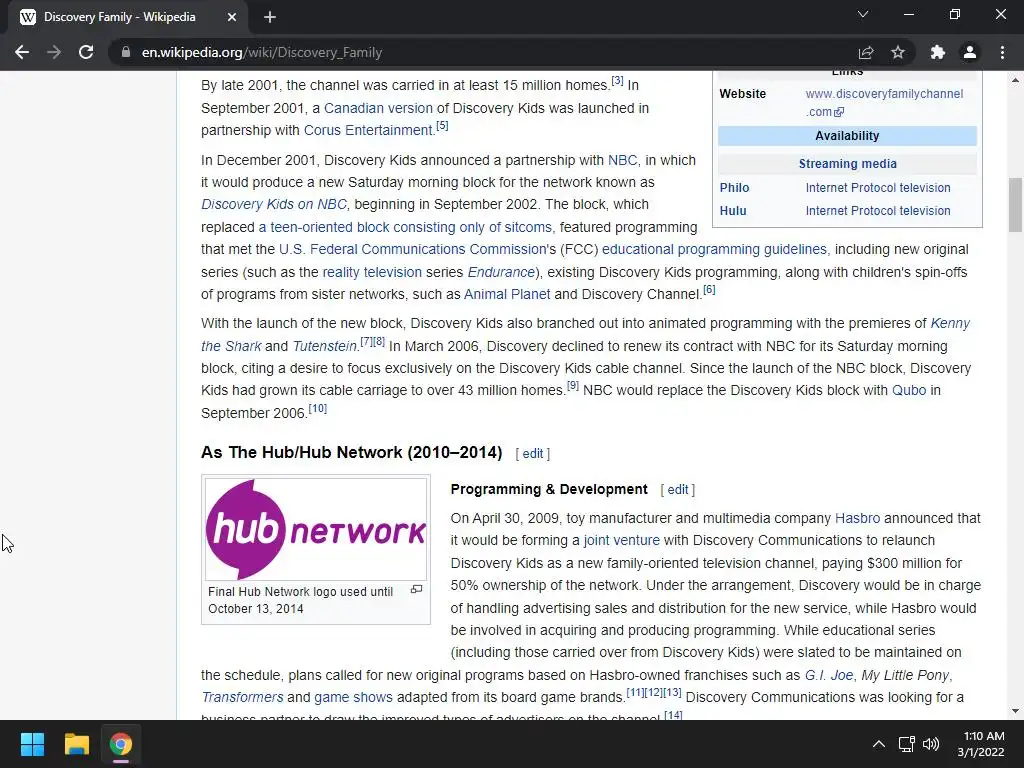This screenshot has width=1024, height=768.
Task: Open the joint venture link
Action: click(621, 541)
